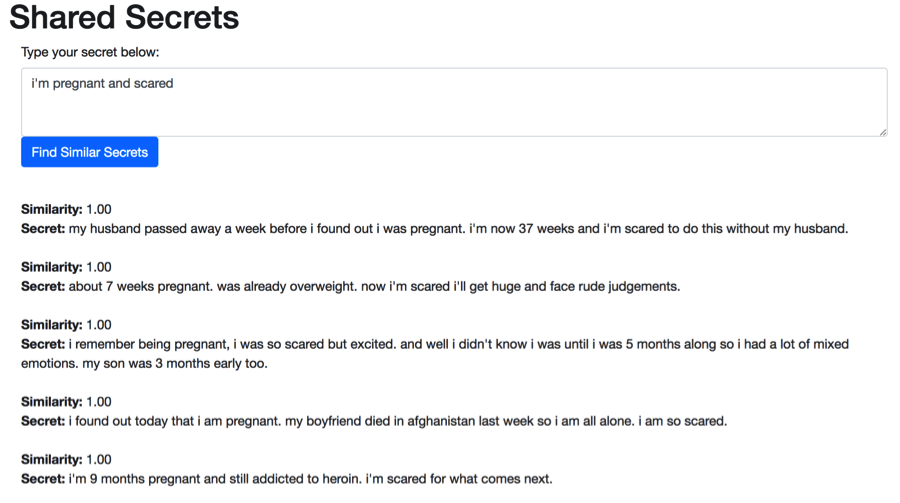Click the fourth result's Similarity label
This screenshot has width=900, height=503.
pos(52,402)
